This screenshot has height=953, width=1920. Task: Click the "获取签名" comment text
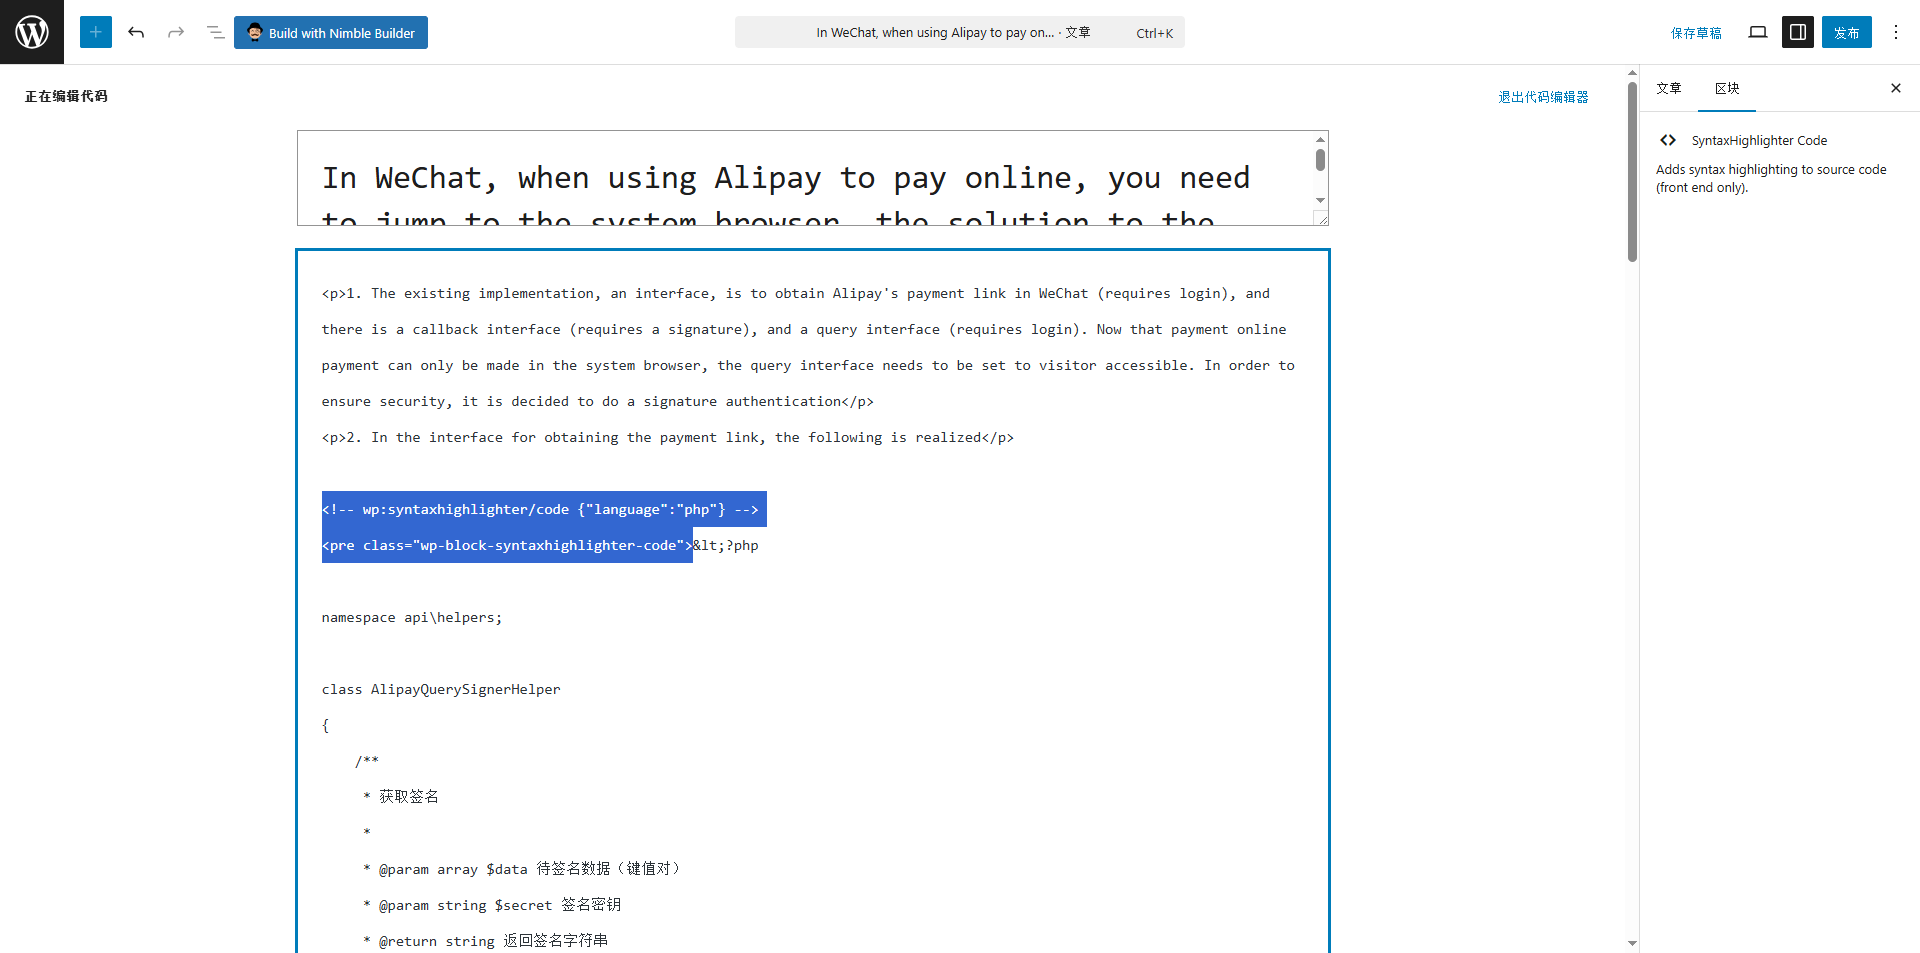coord(408,797)
